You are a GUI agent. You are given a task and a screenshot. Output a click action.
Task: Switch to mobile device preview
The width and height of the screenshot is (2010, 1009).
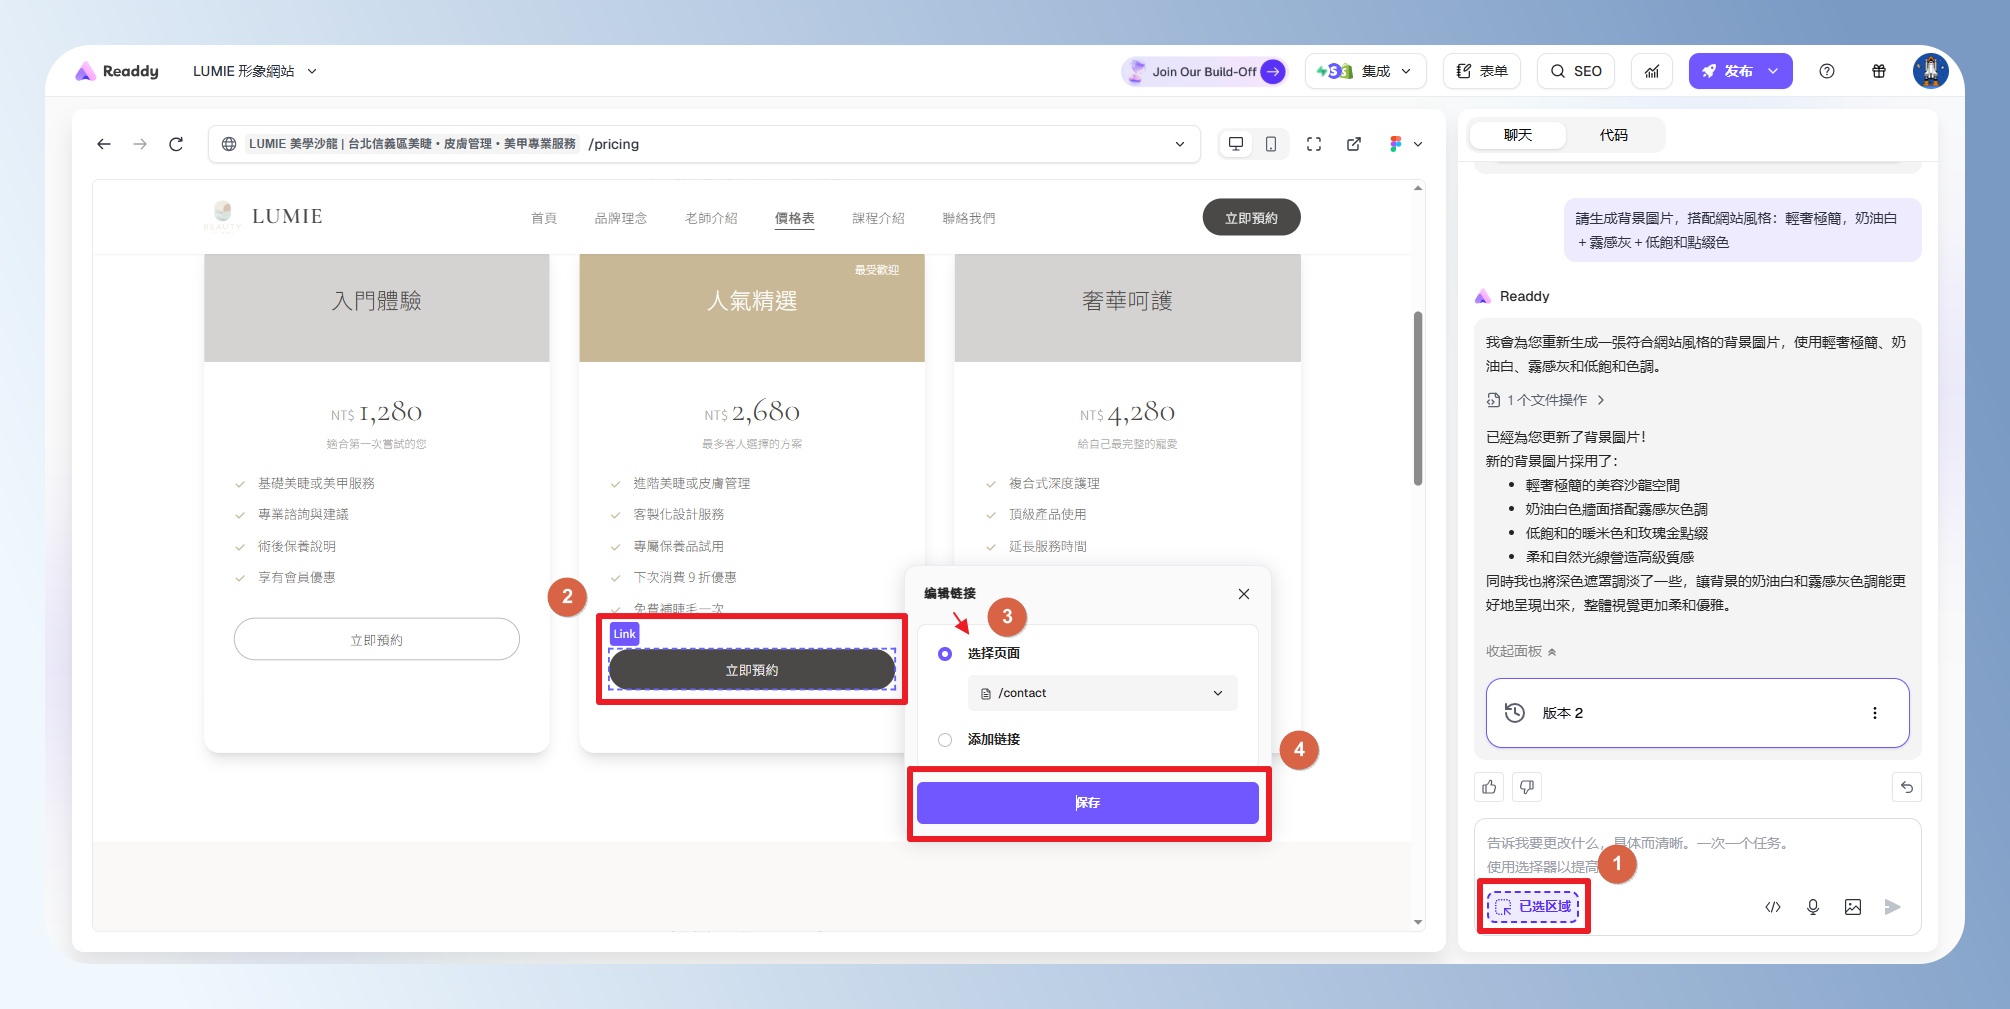1270,144
